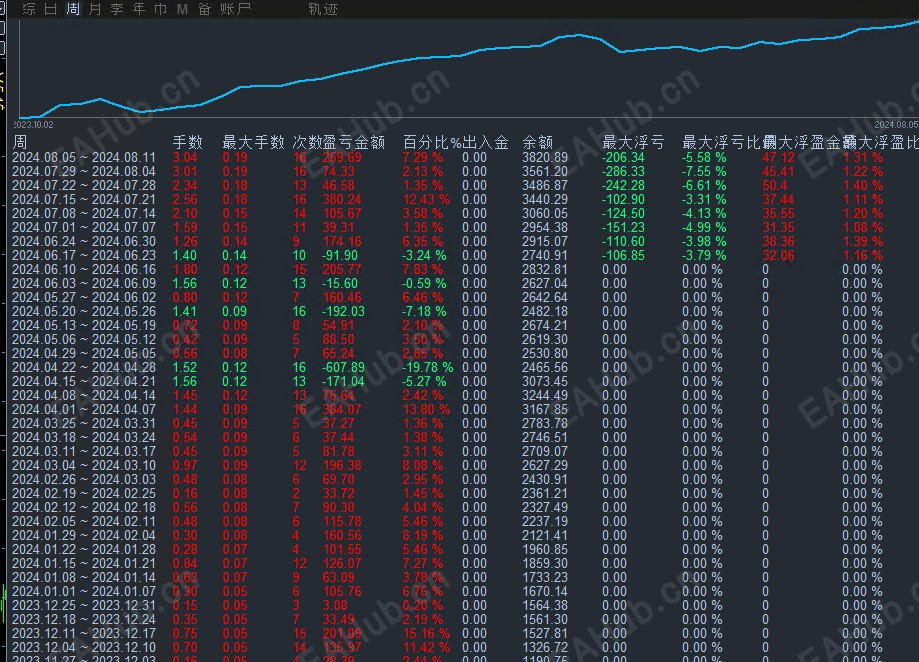The width and height of the screenshot is (919, 662).
Task: Open the M tab
Action: point(182,9)
